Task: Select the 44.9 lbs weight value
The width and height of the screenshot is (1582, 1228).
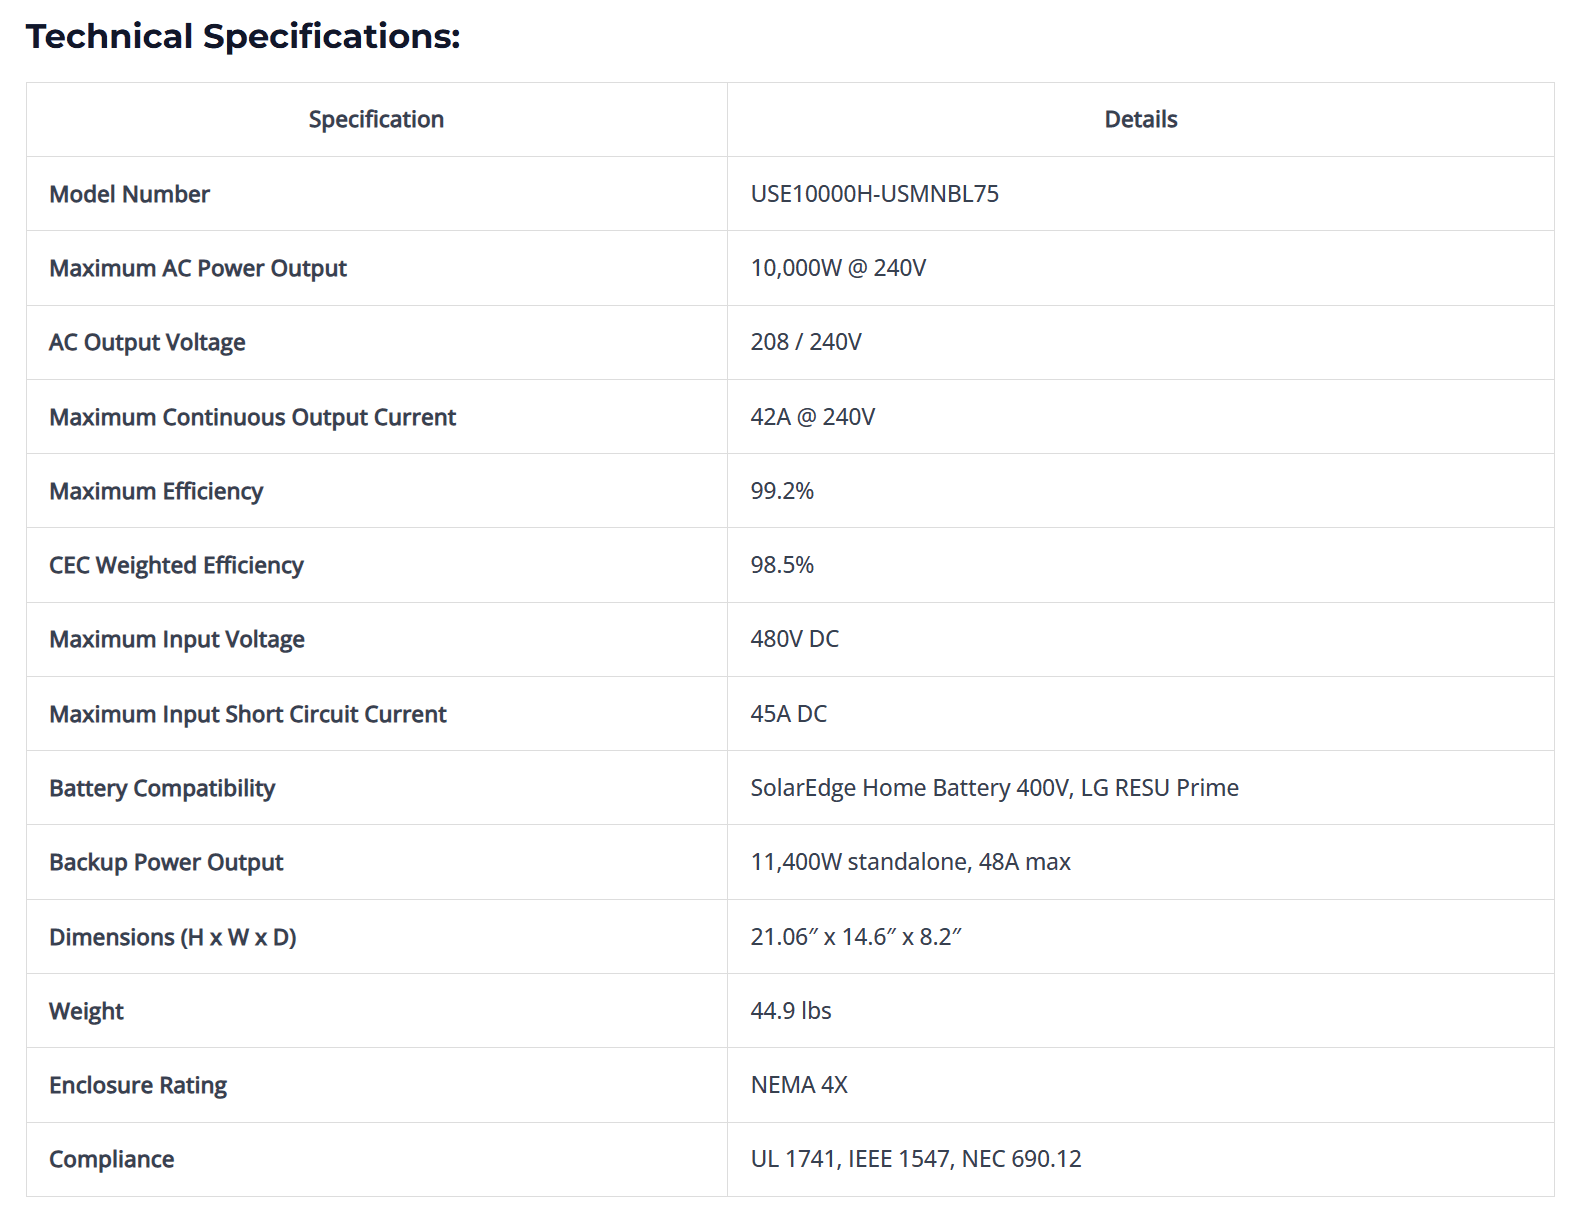Action: coord(791,1011)
